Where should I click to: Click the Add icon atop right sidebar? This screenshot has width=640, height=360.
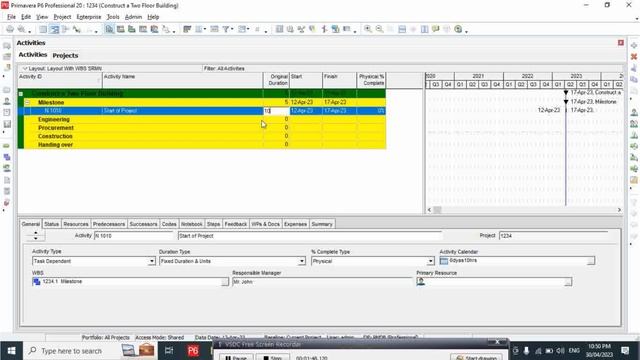pyautogui.click(x=634, y=45)
